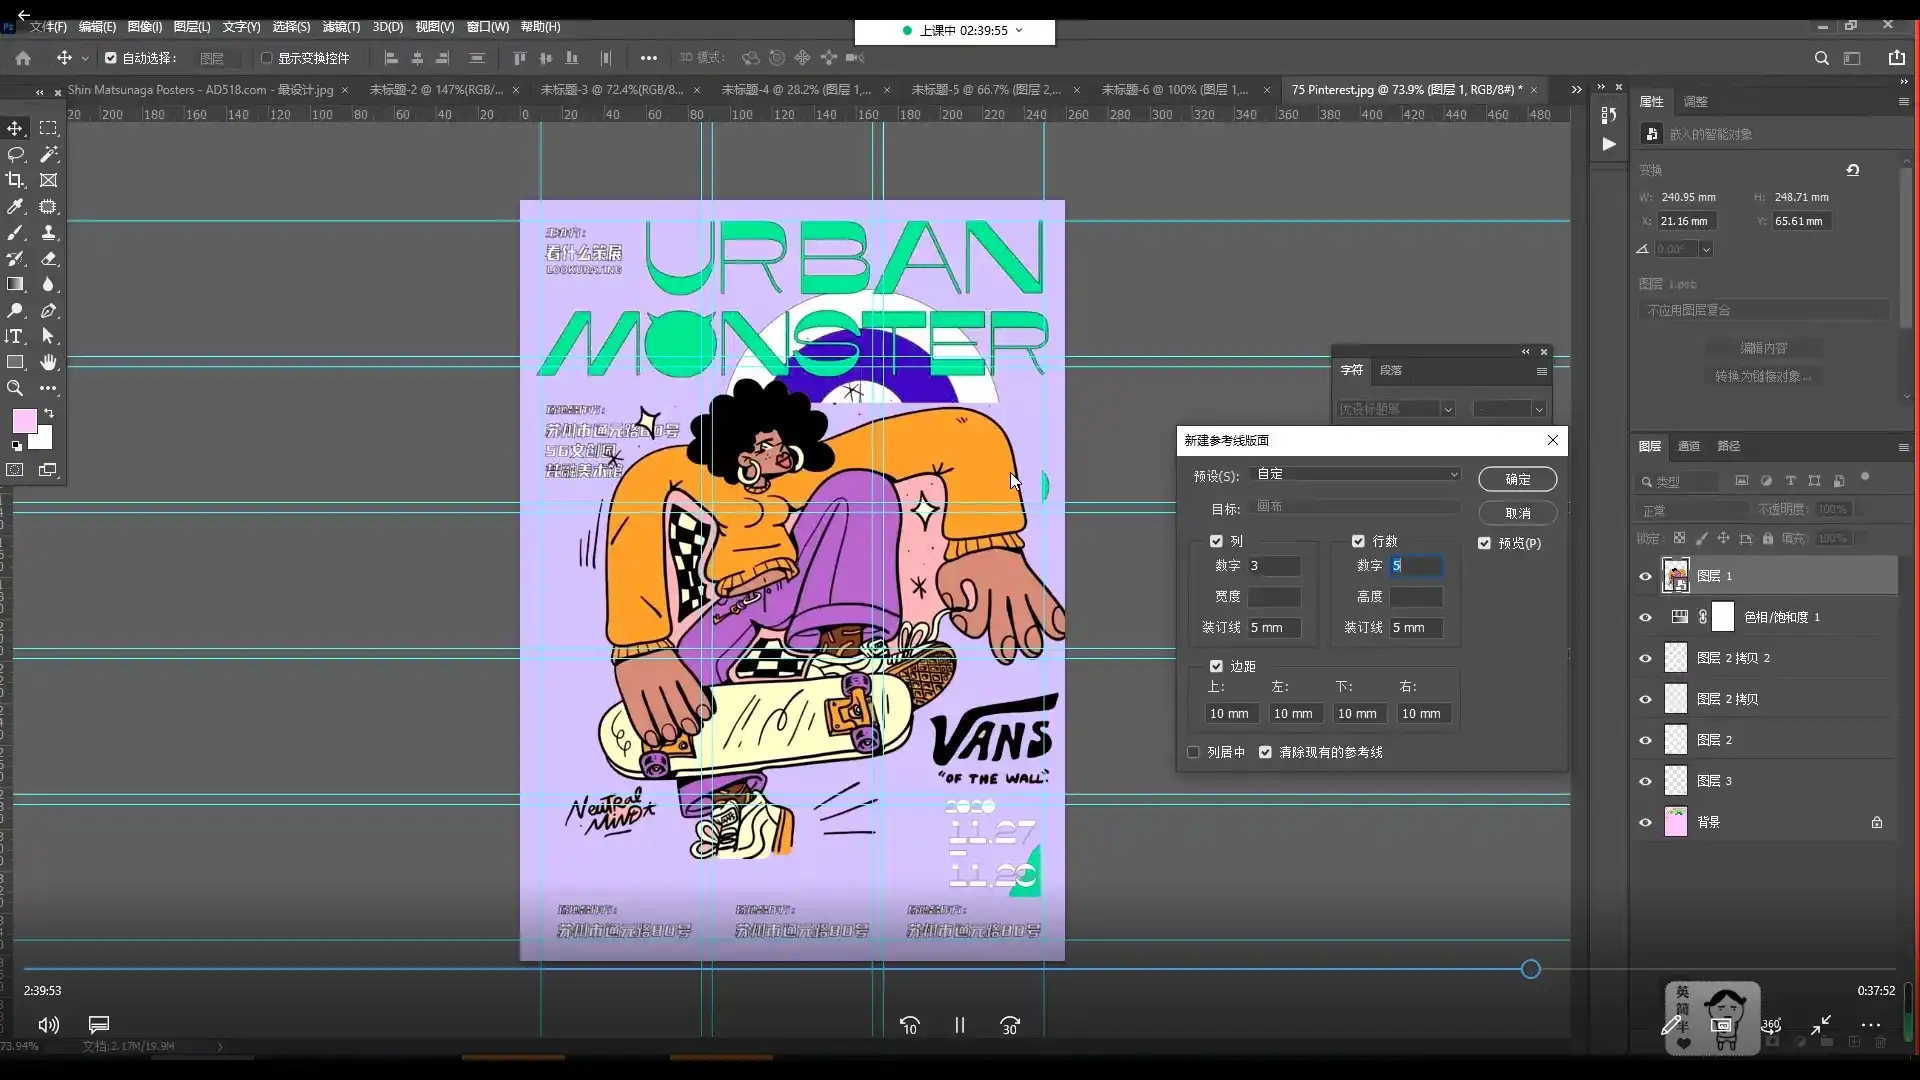Select the Eyedropper tool
This screenshot has width=1920, height=1080.
point(15,206)
